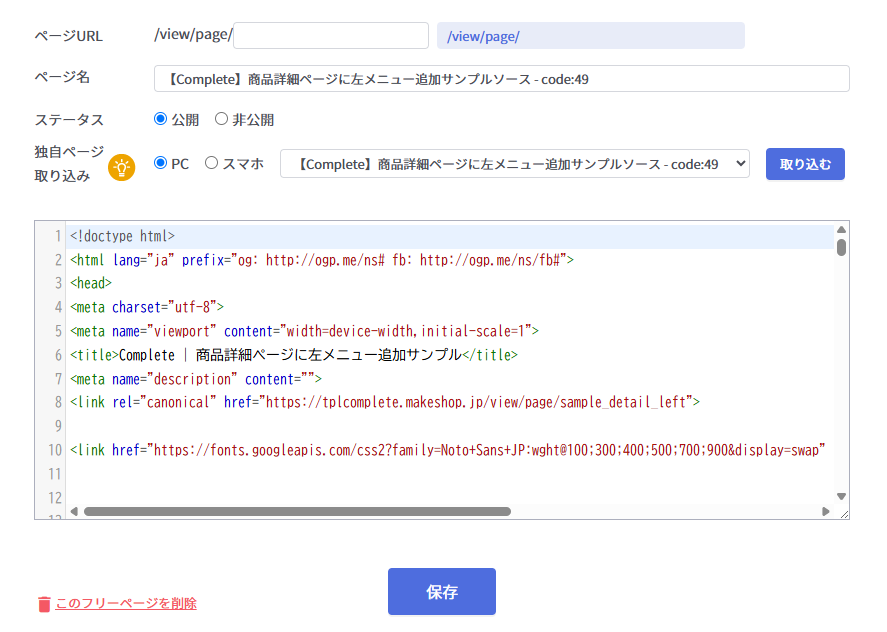Image resolution: width=887 pixels, height=632 pixels.
Task: Click the meta name="viewport" line
Action: 304,331
